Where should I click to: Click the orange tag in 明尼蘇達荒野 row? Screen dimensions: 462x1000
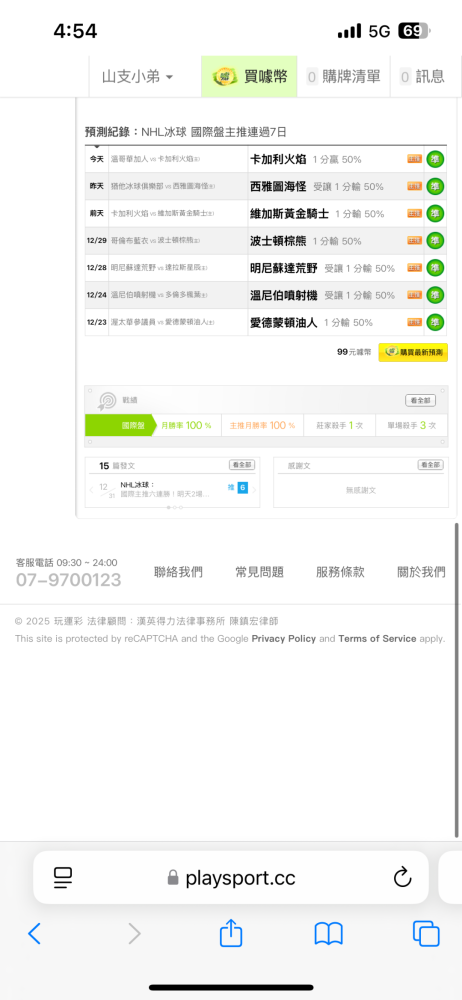tap(415, 268)
